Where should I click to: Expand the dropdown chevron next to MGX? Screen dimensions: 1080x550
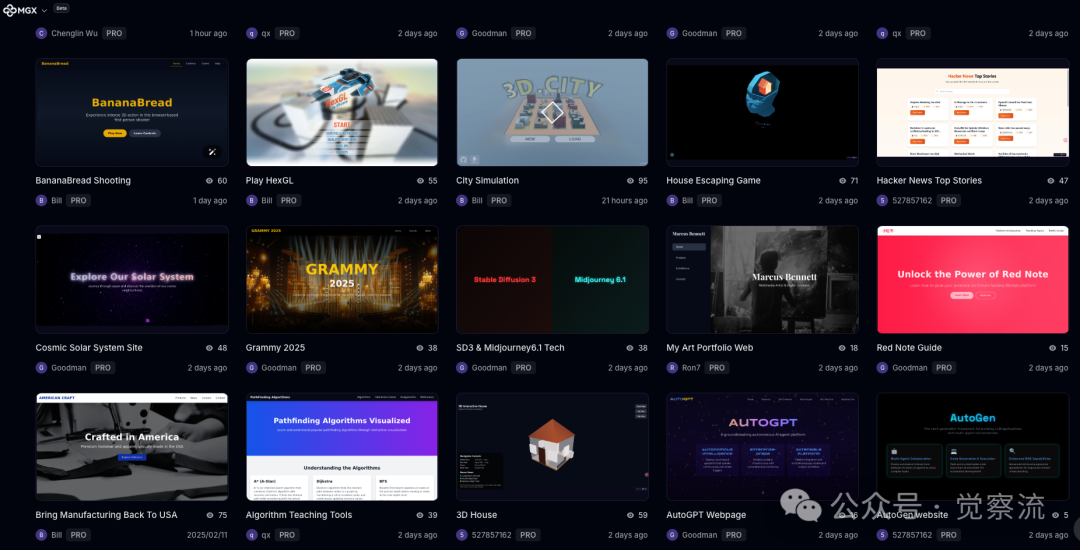[44, 11]
